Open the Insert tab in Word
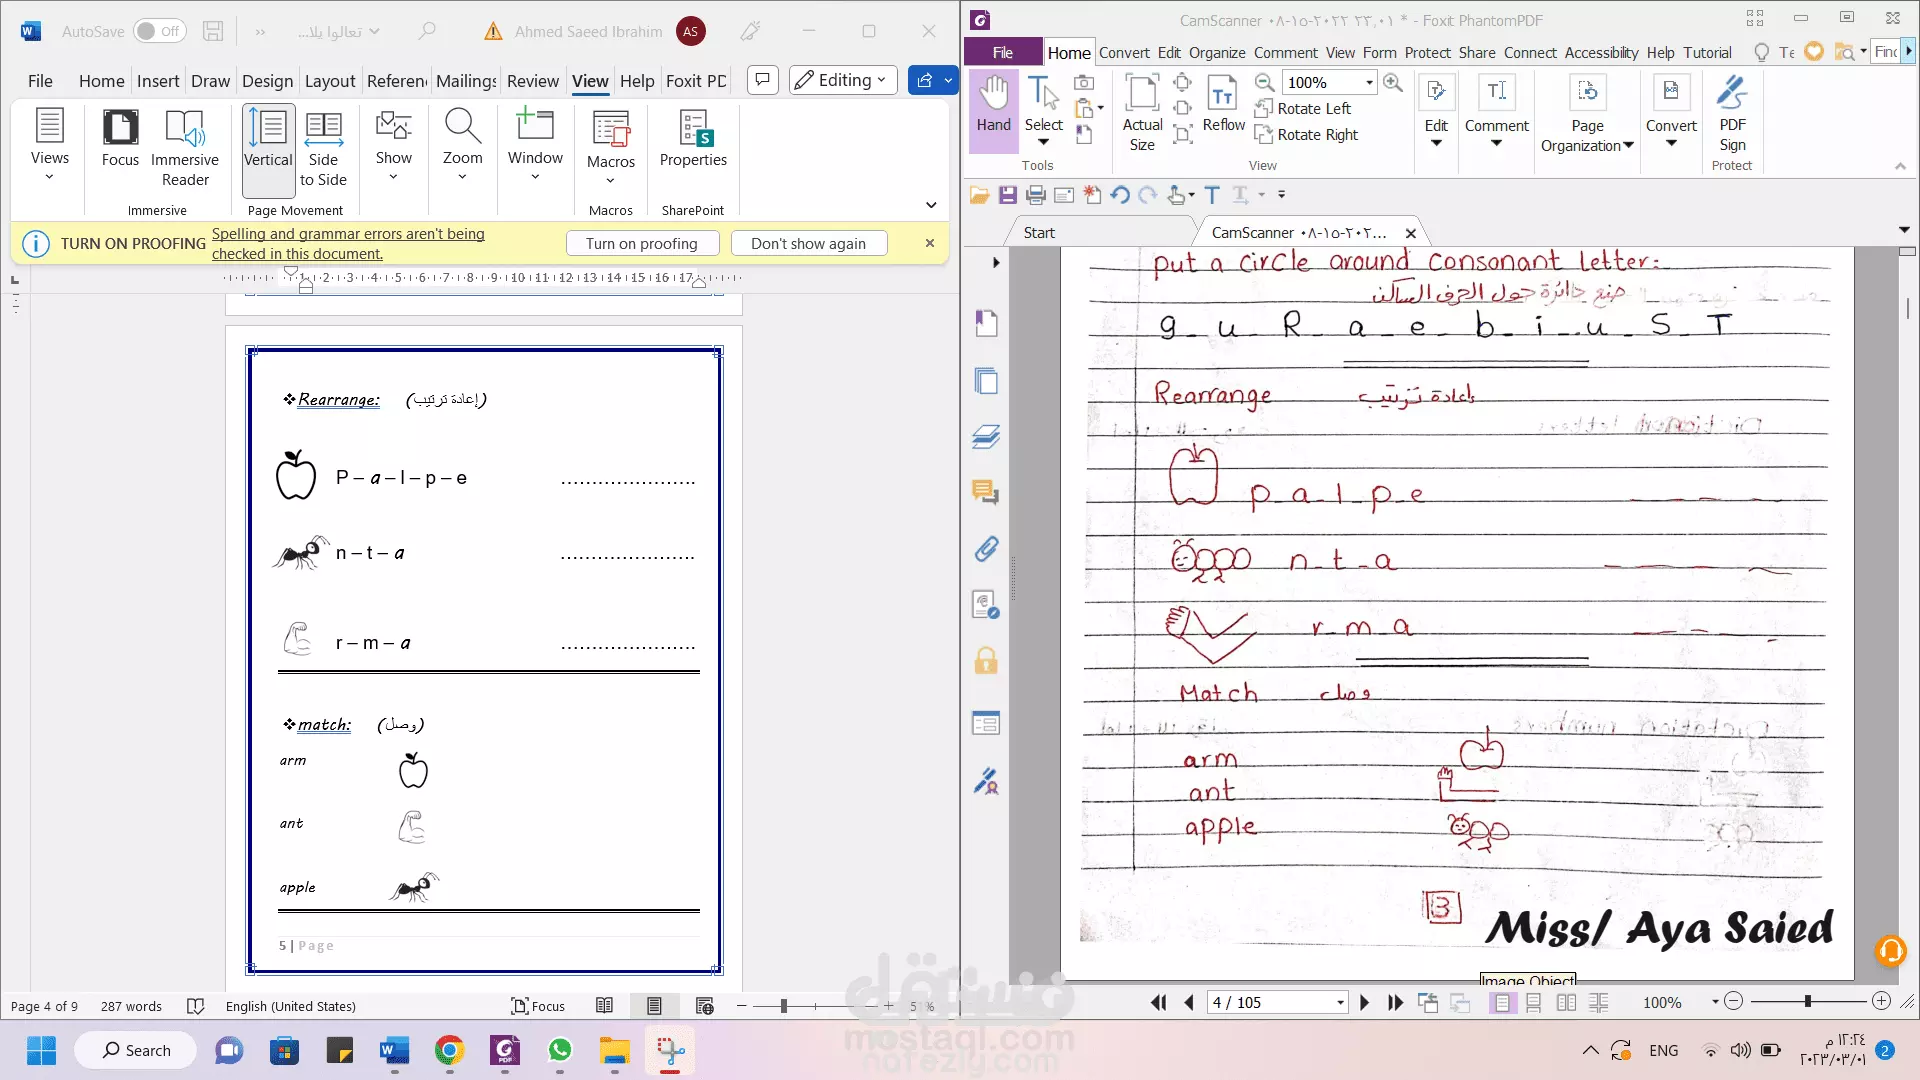The image size is (1920, 1080). click(x=158, y=81)
